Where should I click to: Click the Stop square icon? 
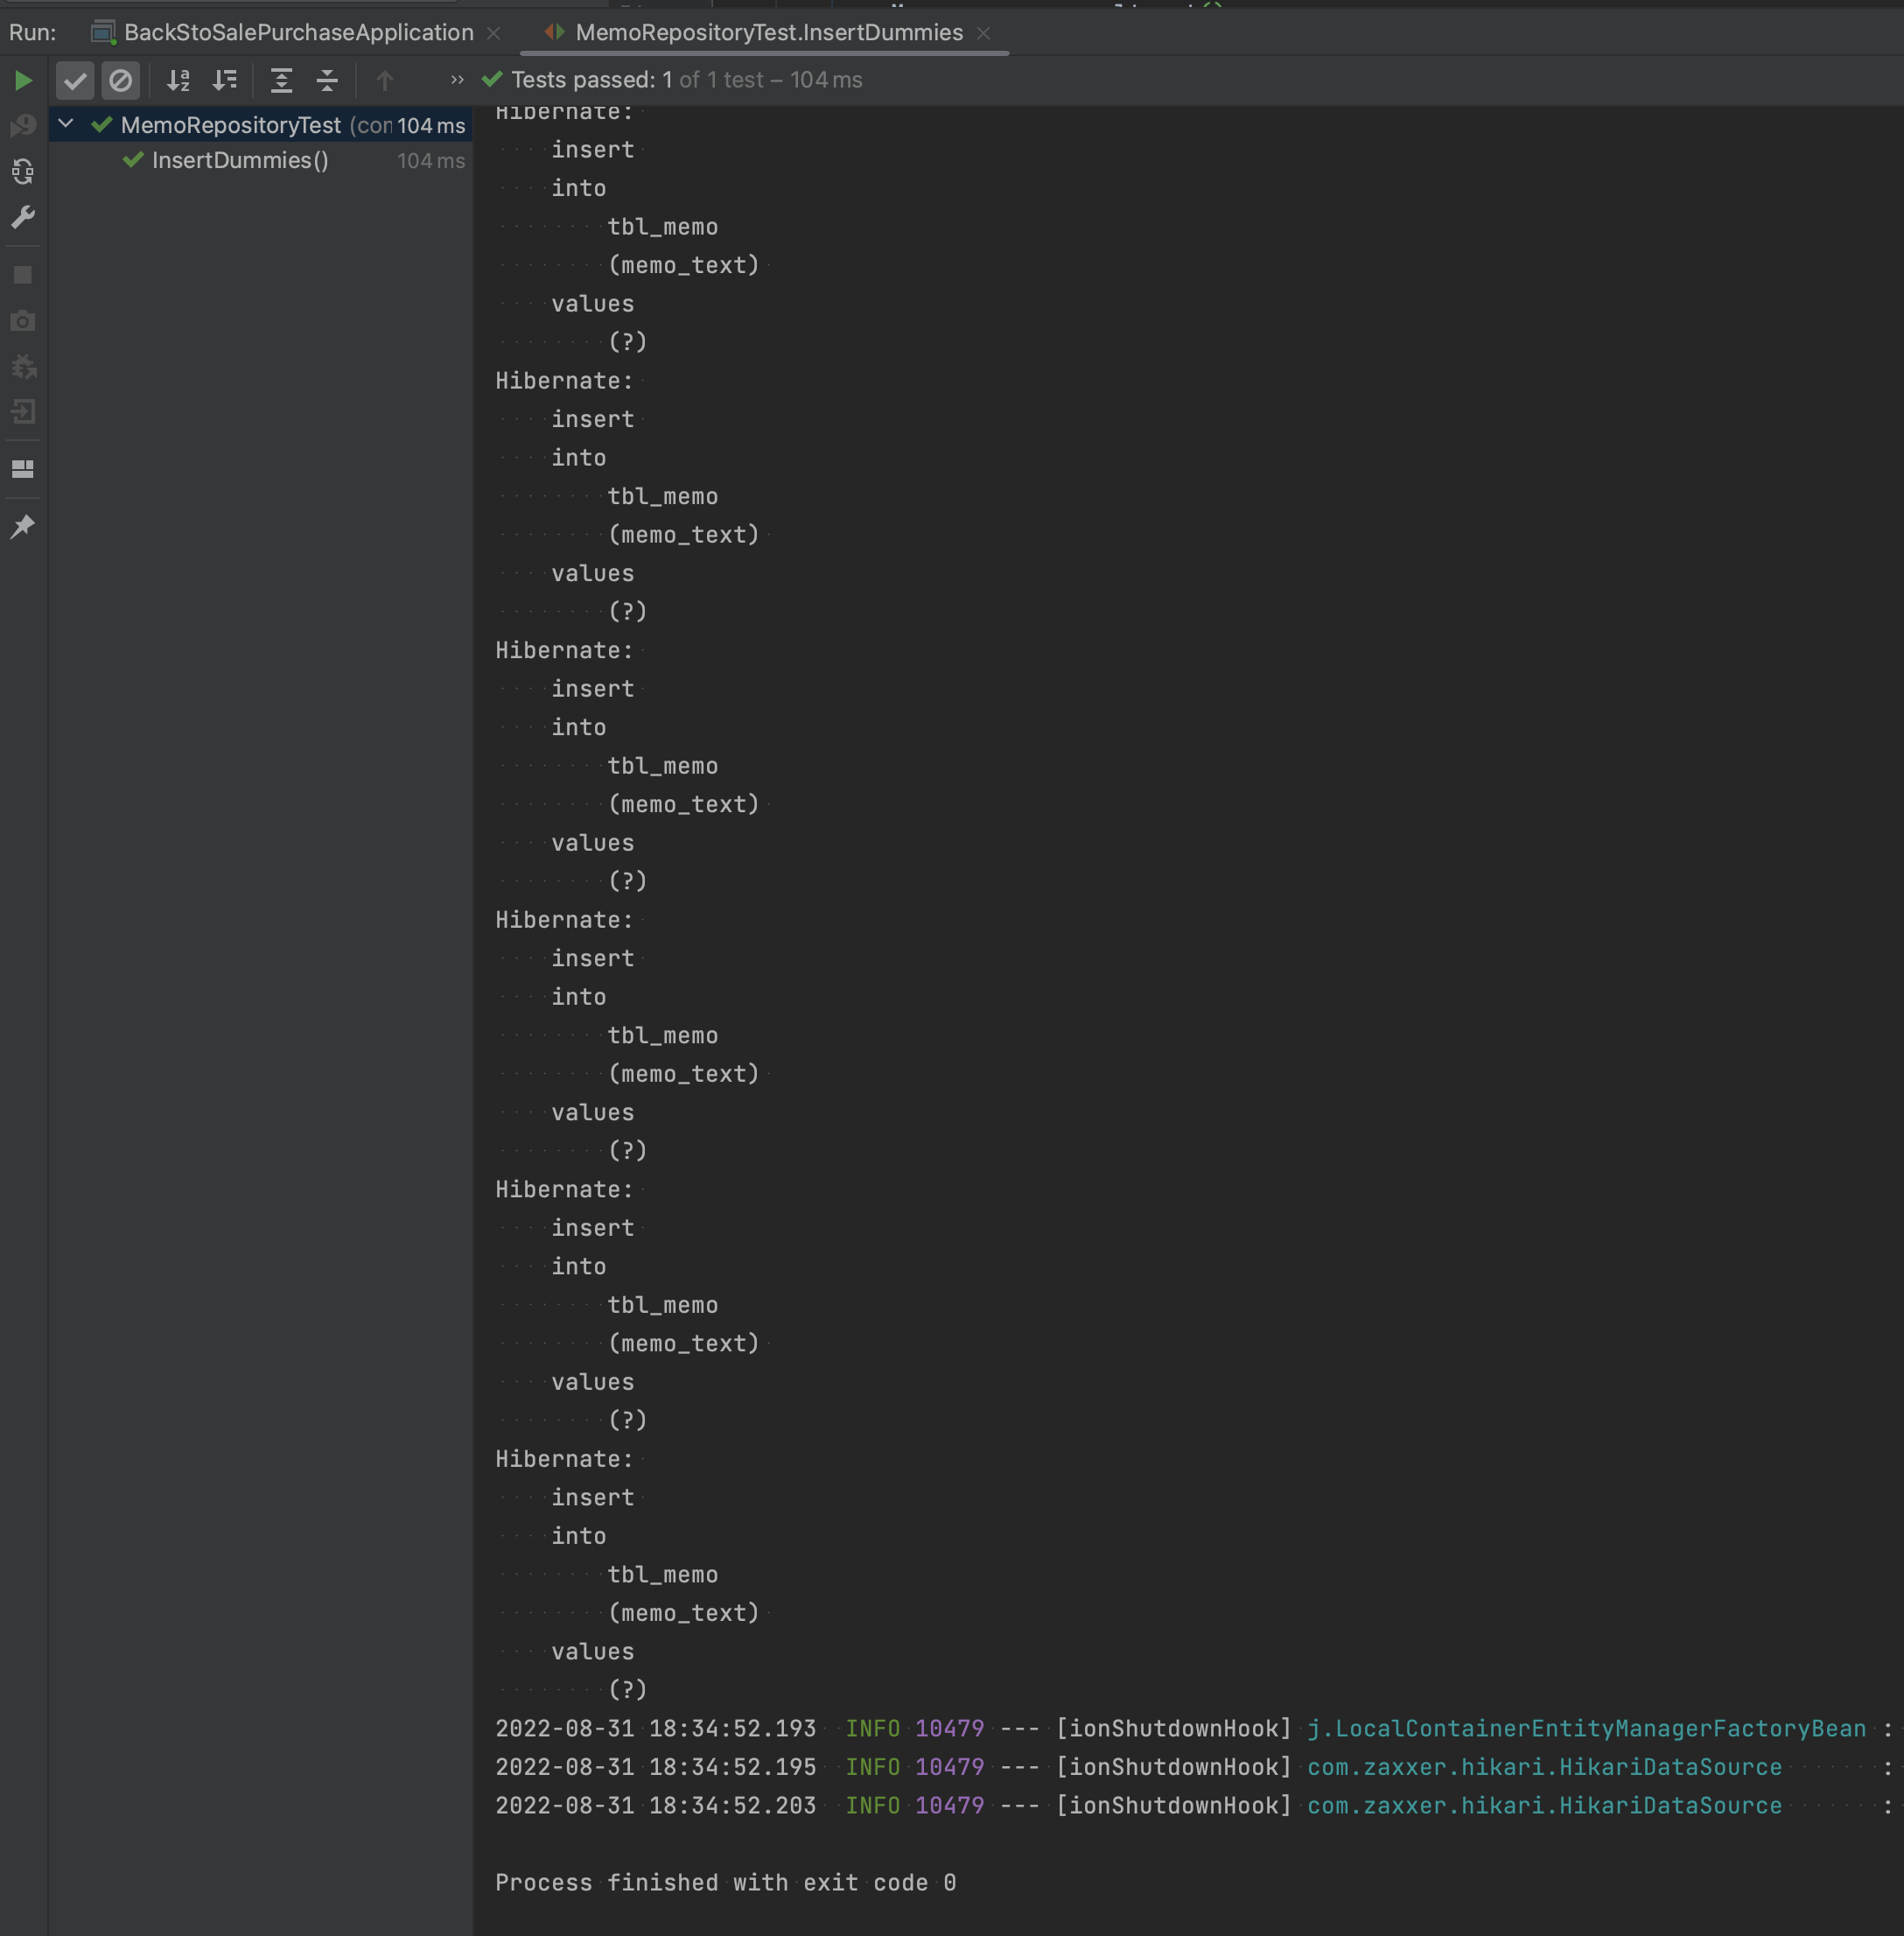23,275
